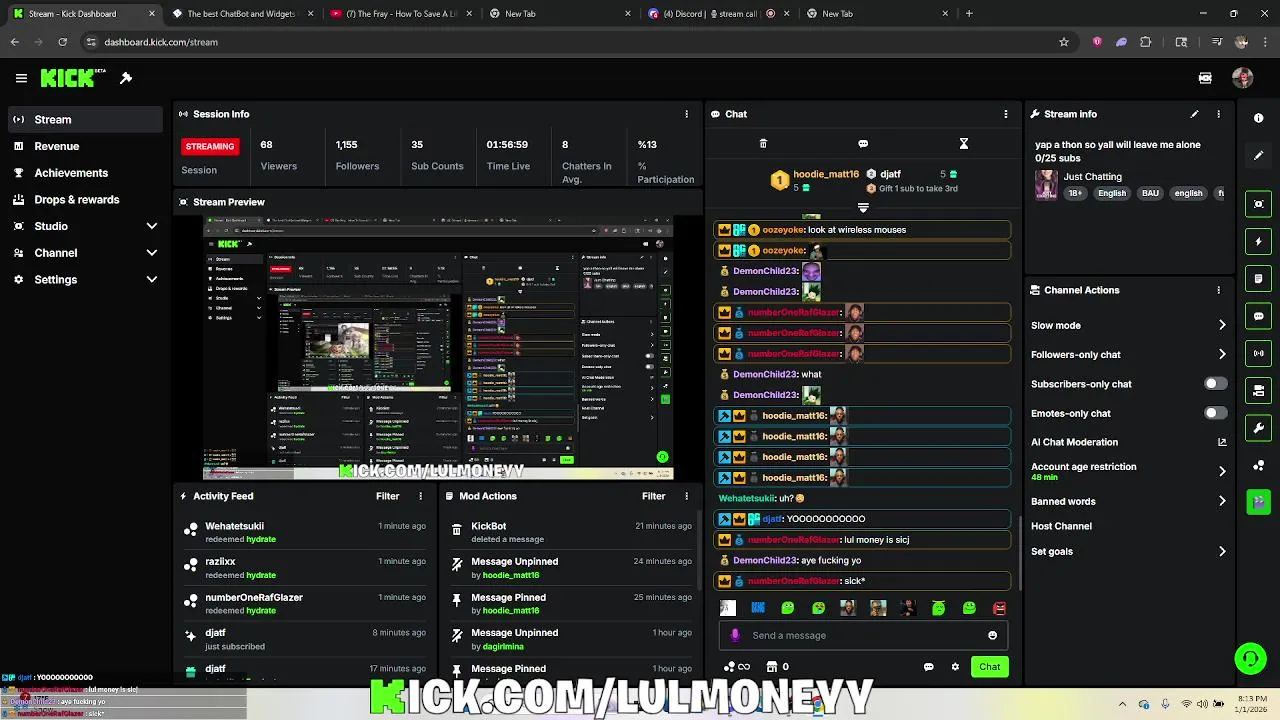Open the Channel Actions three-dot options
This screenshot has height=720, width=1280.
(1218, 290)
